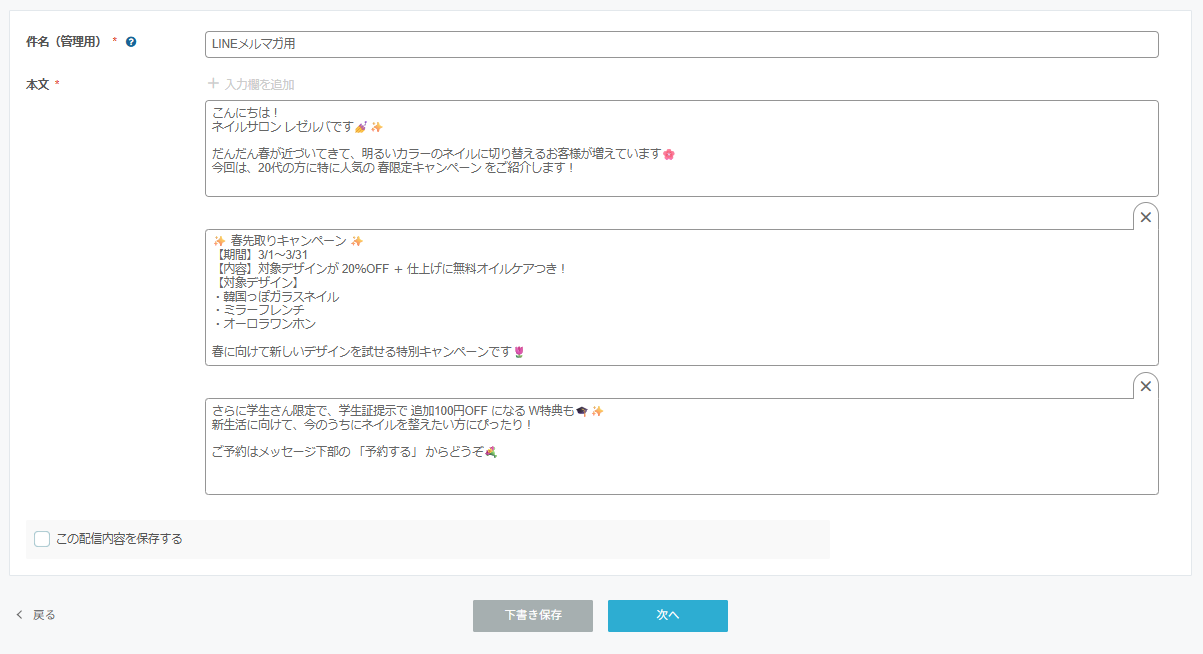1203x654 pixels.
Task: Focus the 件名 field containing LINEメルマガ用
Action: [682, 44]
